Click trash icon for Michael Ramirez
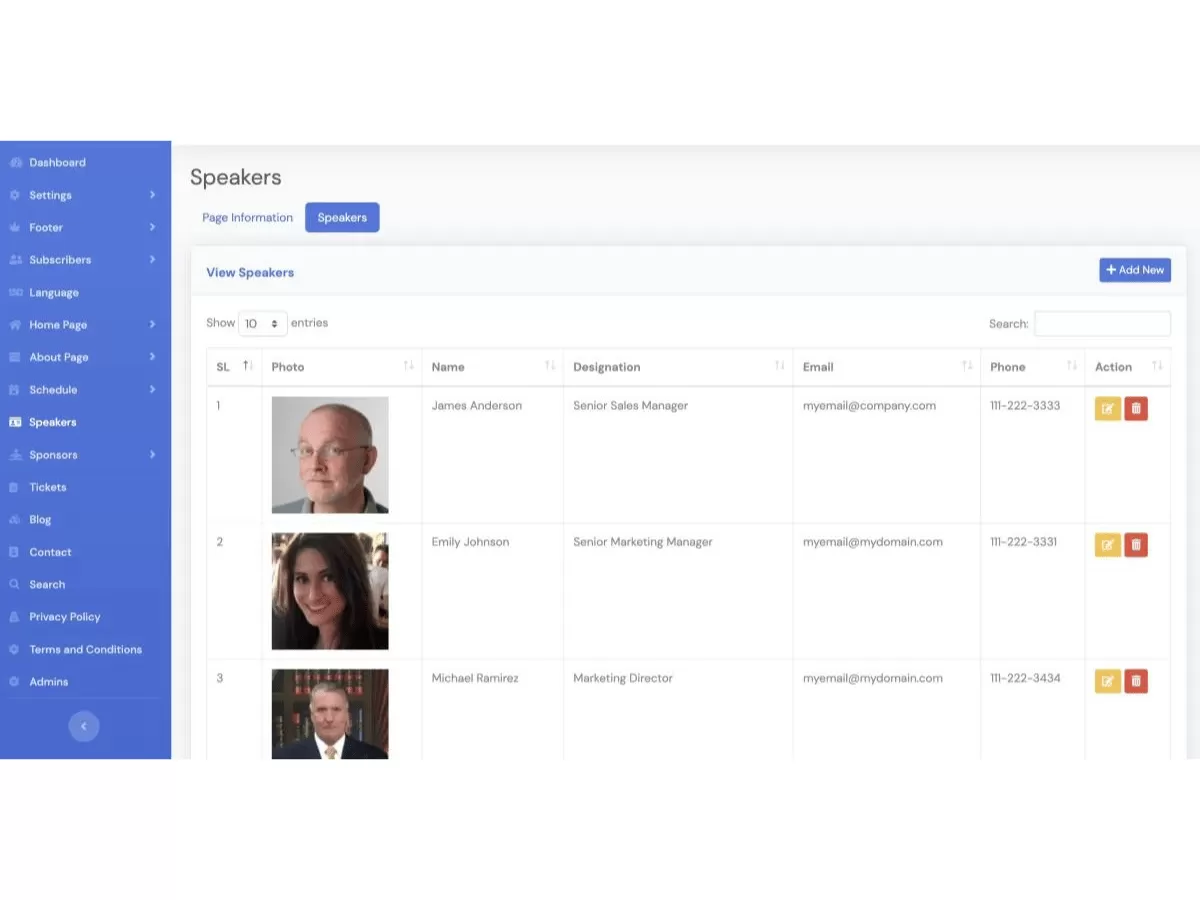 1136,681
